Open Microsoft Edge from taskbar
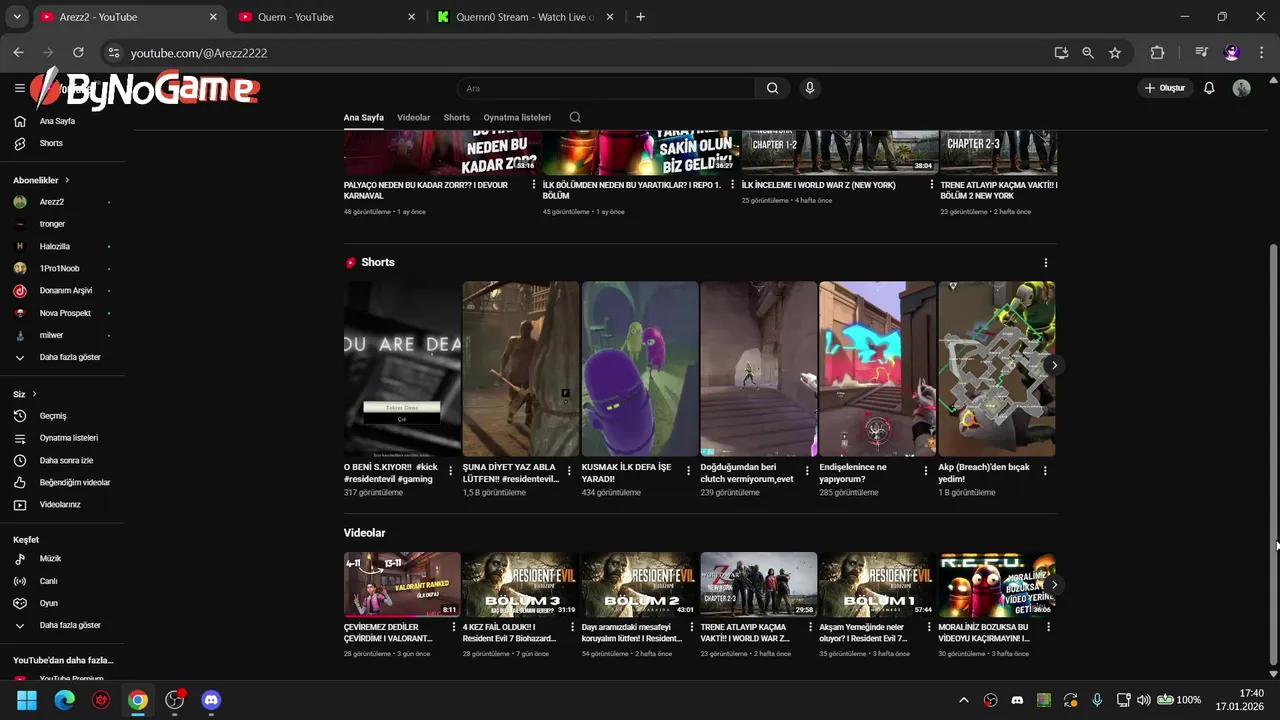Screen dimensions: 1280x720 (x=64, y=700)
